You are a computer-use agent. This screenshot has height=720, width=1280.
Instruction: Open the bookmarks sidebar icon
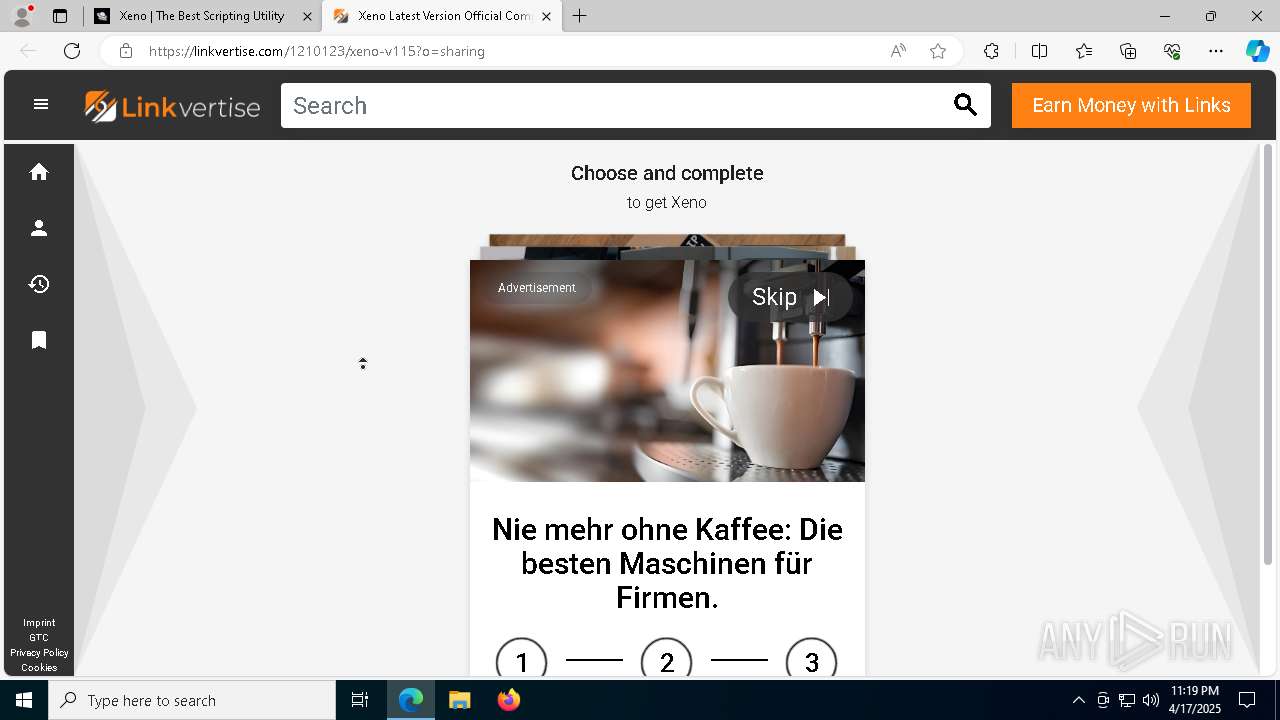click(x=39, y=340)
